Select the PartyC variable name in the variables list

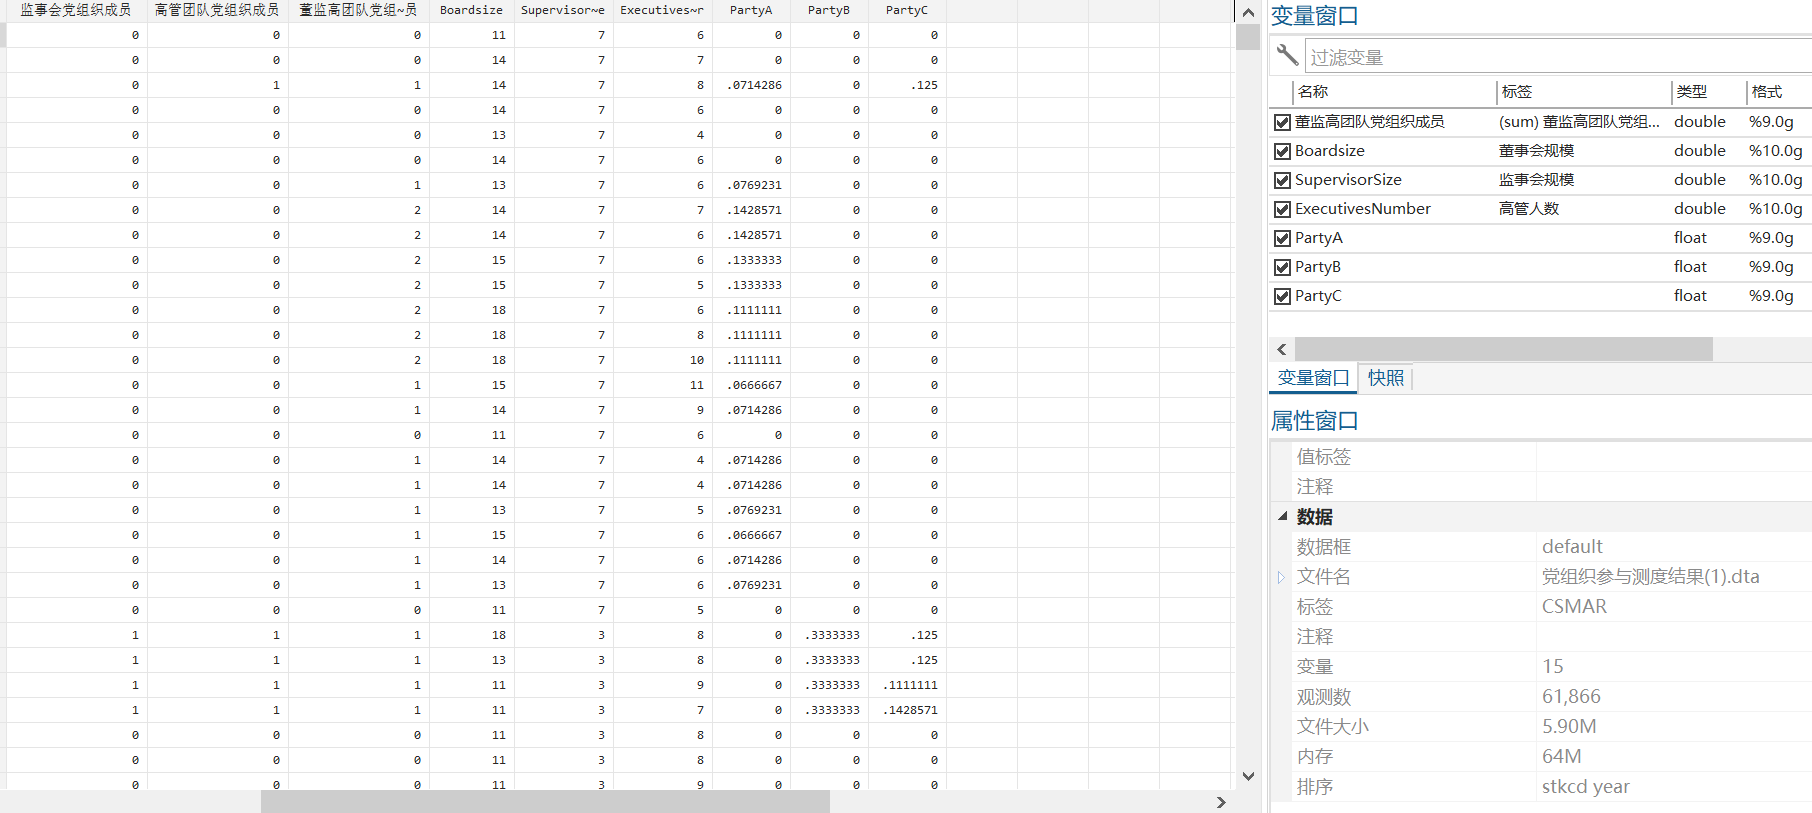[x=1318, y=296]
